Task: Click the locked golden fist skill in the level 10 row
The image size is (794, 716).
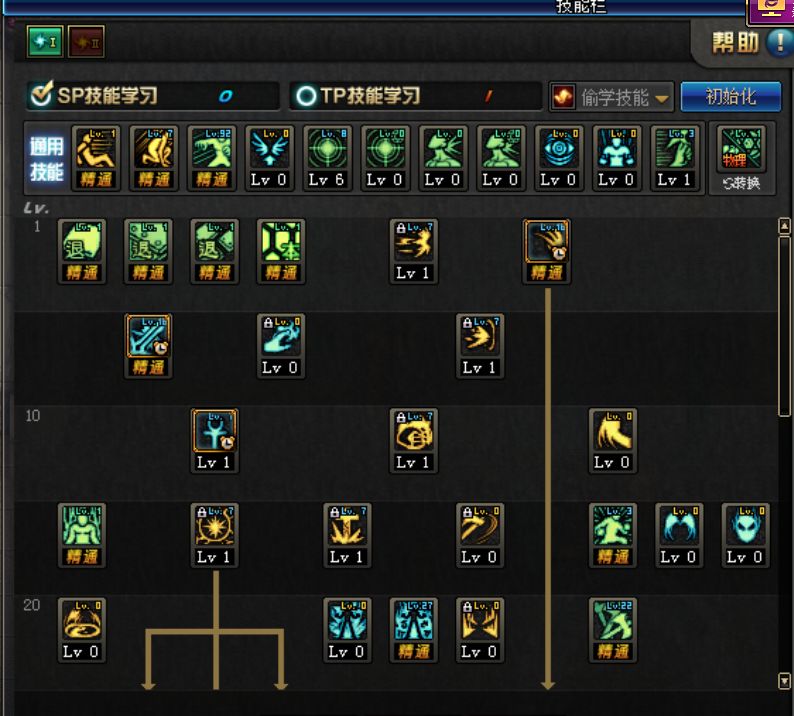Action: click(x=413, y=432)
